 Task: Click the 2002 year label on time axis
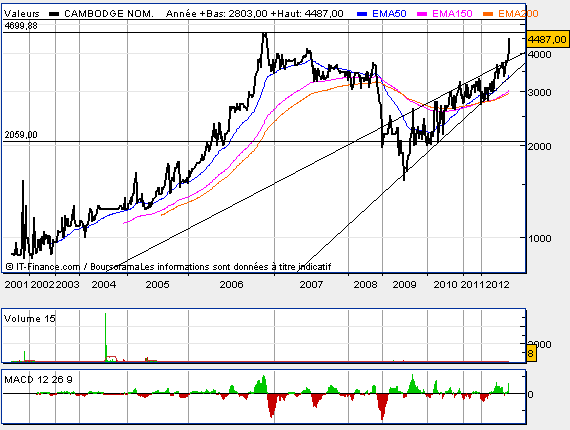[x=42, y=284]
